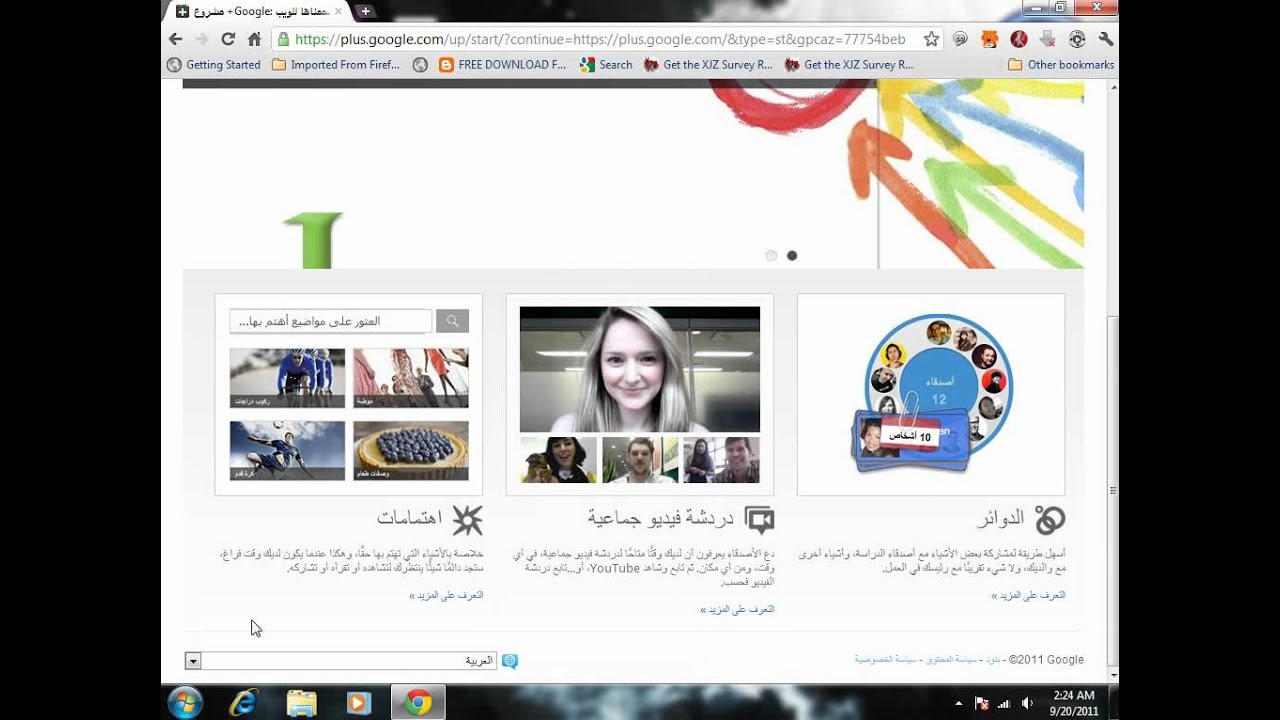
Task: Open the fashion thumbnail in interests card
Action: pos(411,378)
